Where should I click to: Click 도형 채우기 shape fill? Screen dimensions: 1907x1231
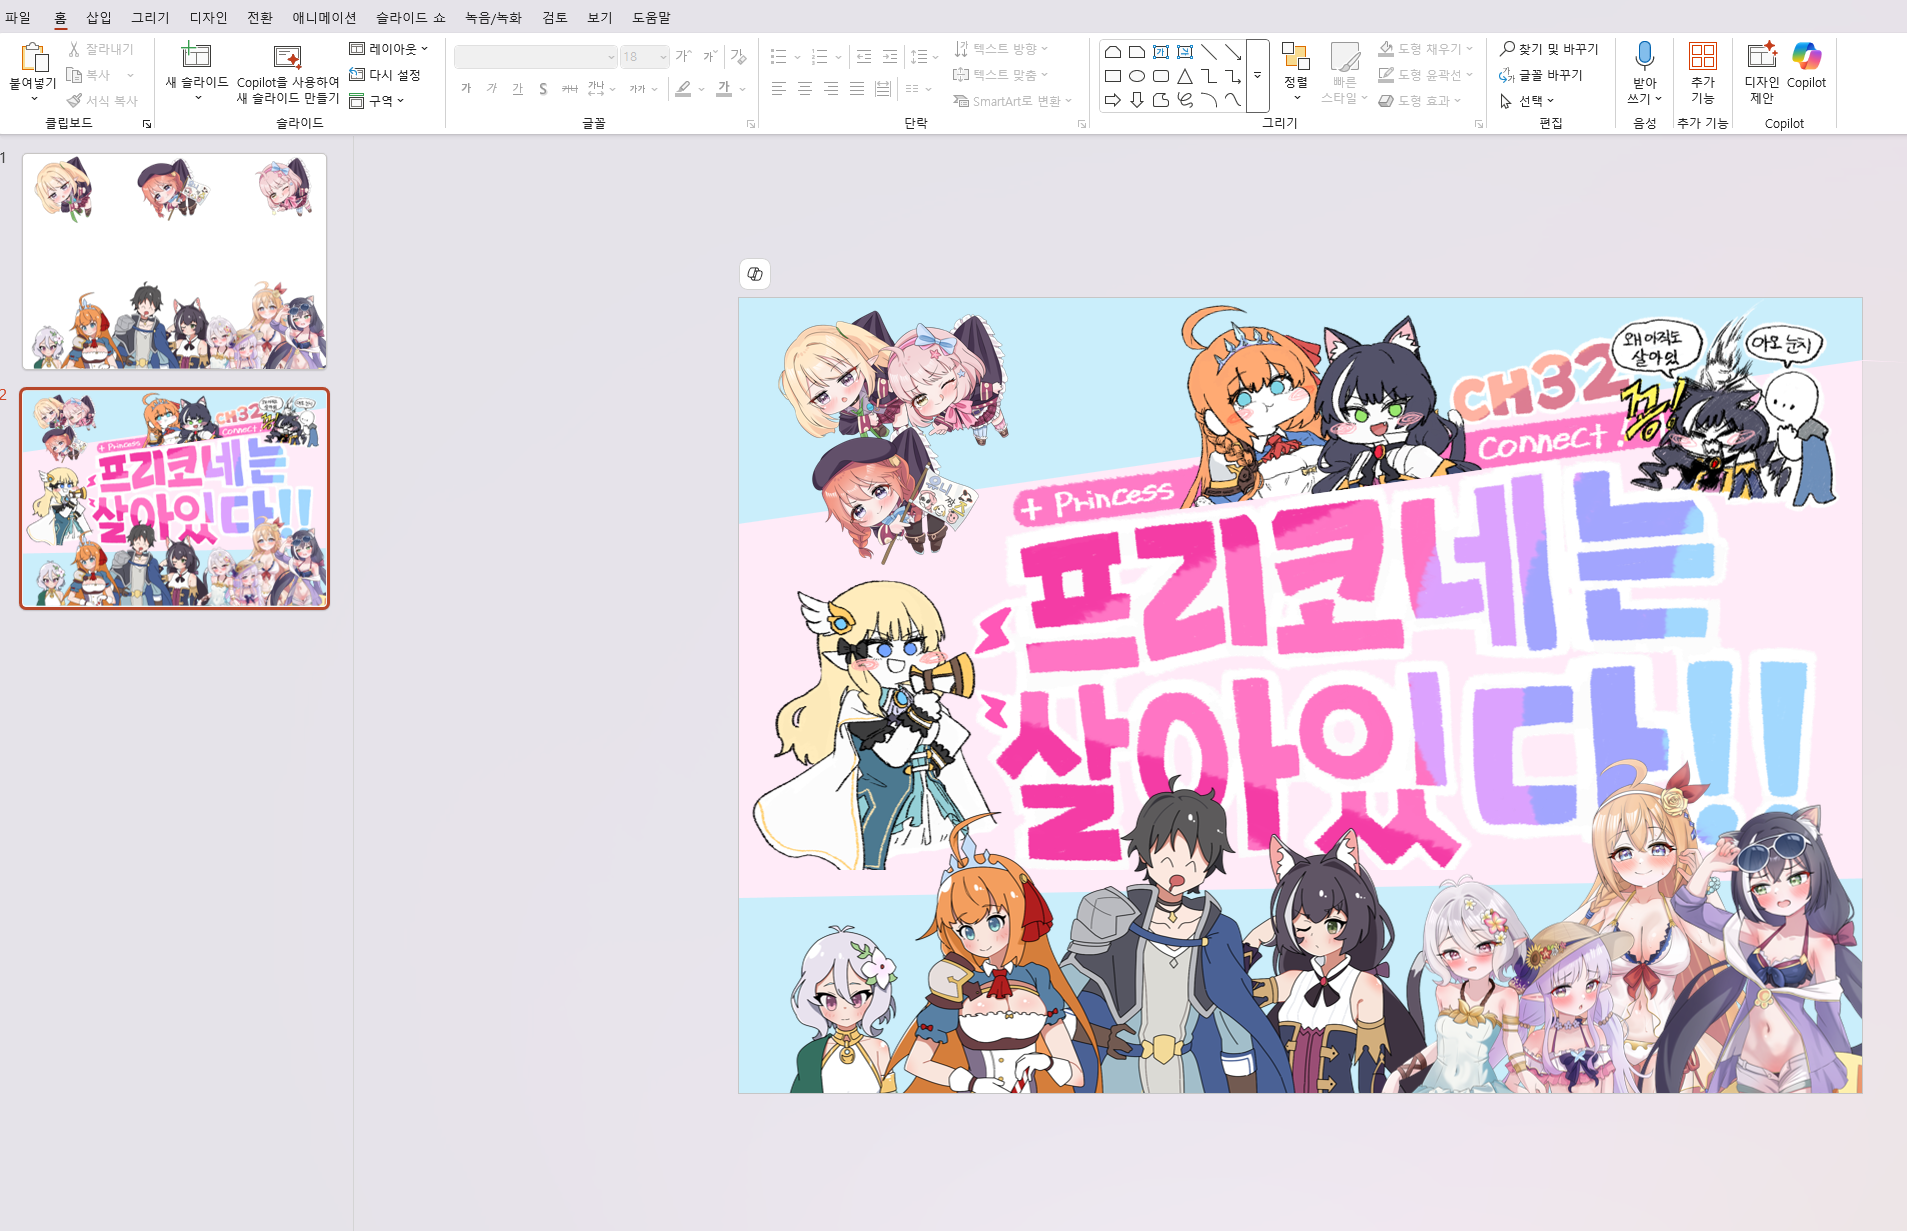pos(1425,48)
